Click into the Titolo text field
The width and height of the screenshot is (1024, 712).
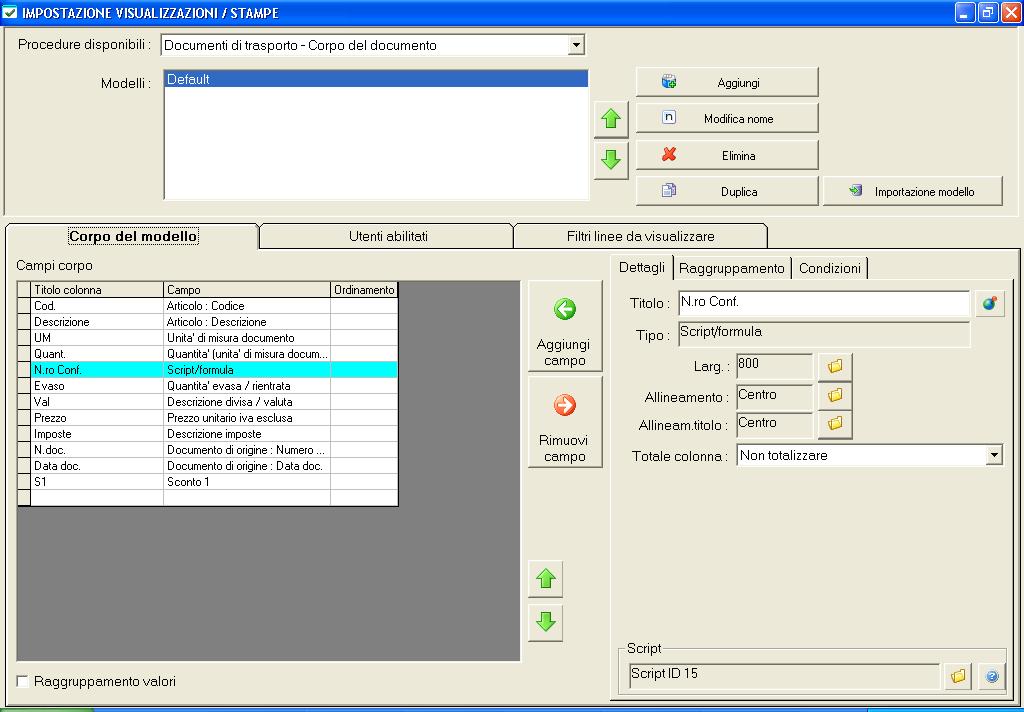[823, 303]
